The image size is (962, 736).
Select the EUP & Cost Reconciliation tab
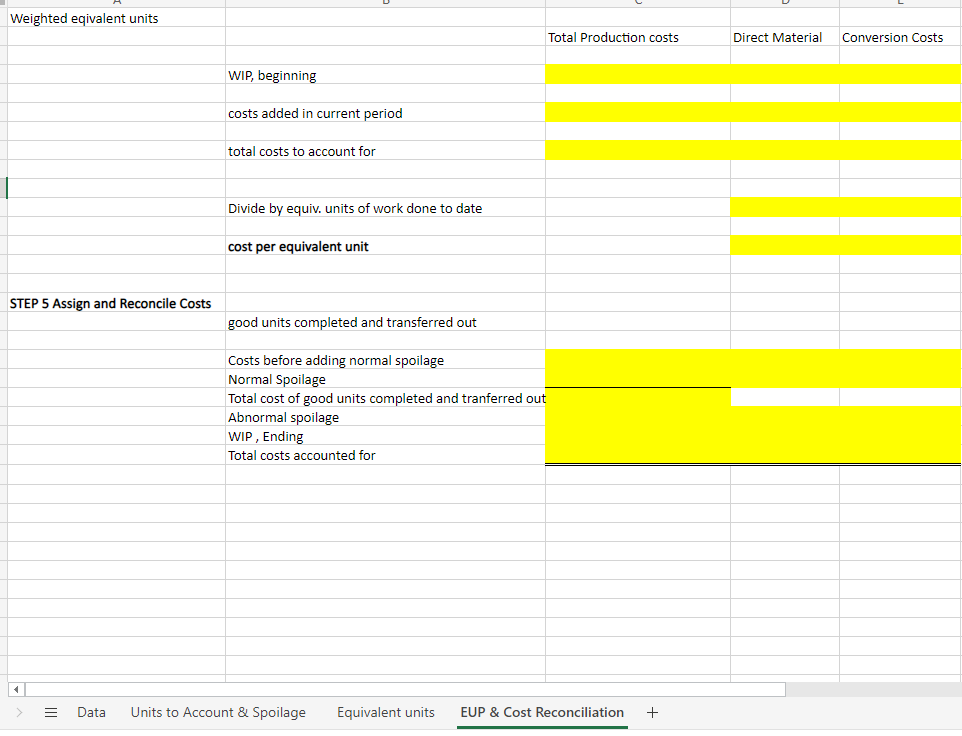tap(541, 712)
